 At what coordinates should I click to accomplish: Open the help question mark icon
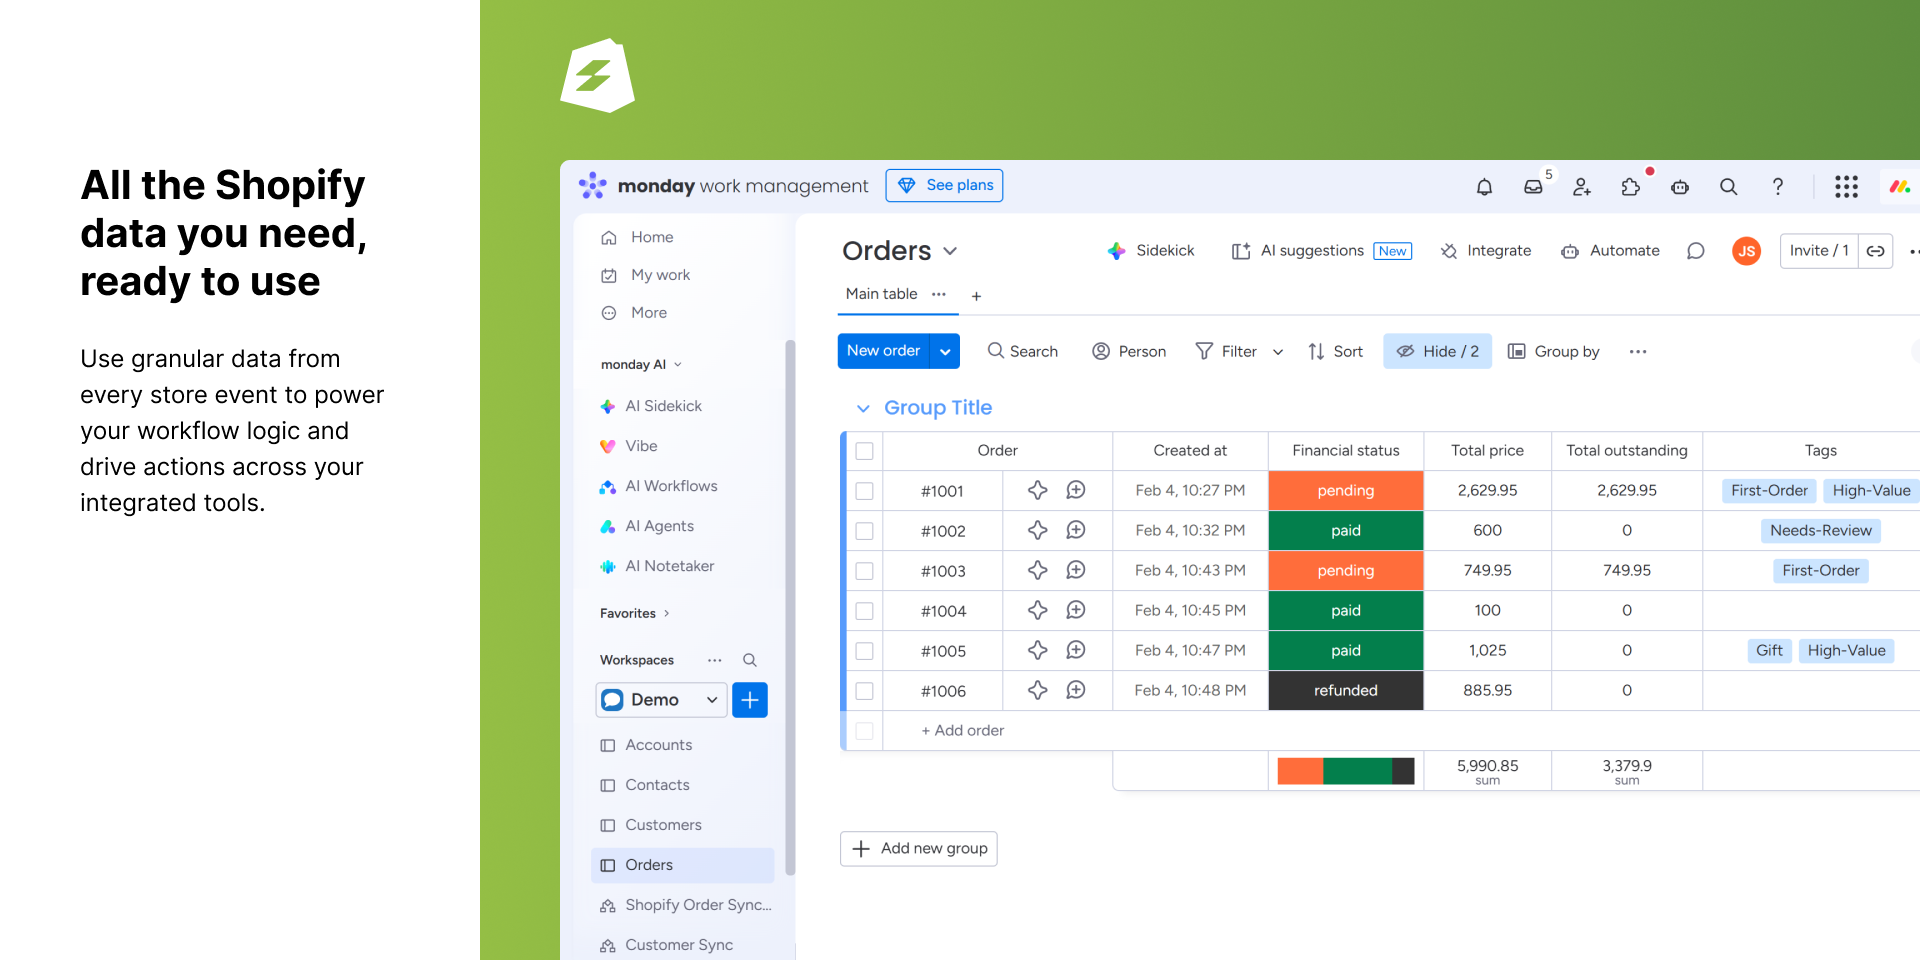pyautogui.click(x=1777, y=187)
